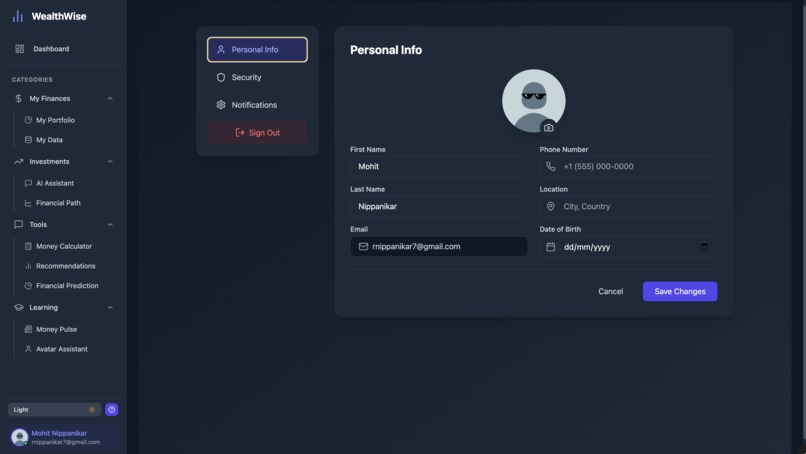Screen dimensions: 806x454
Task: Click the Save Changes button
Action: (x=680, y=292)
